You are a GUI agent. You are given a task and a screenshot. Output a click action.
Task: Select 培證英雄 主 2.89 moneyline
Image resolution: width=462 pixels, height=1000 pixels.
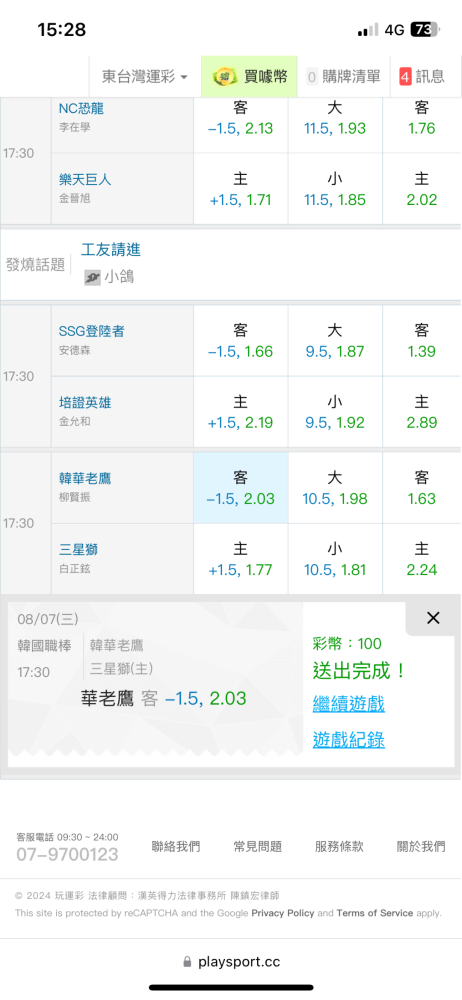click(x=421, y=413)
